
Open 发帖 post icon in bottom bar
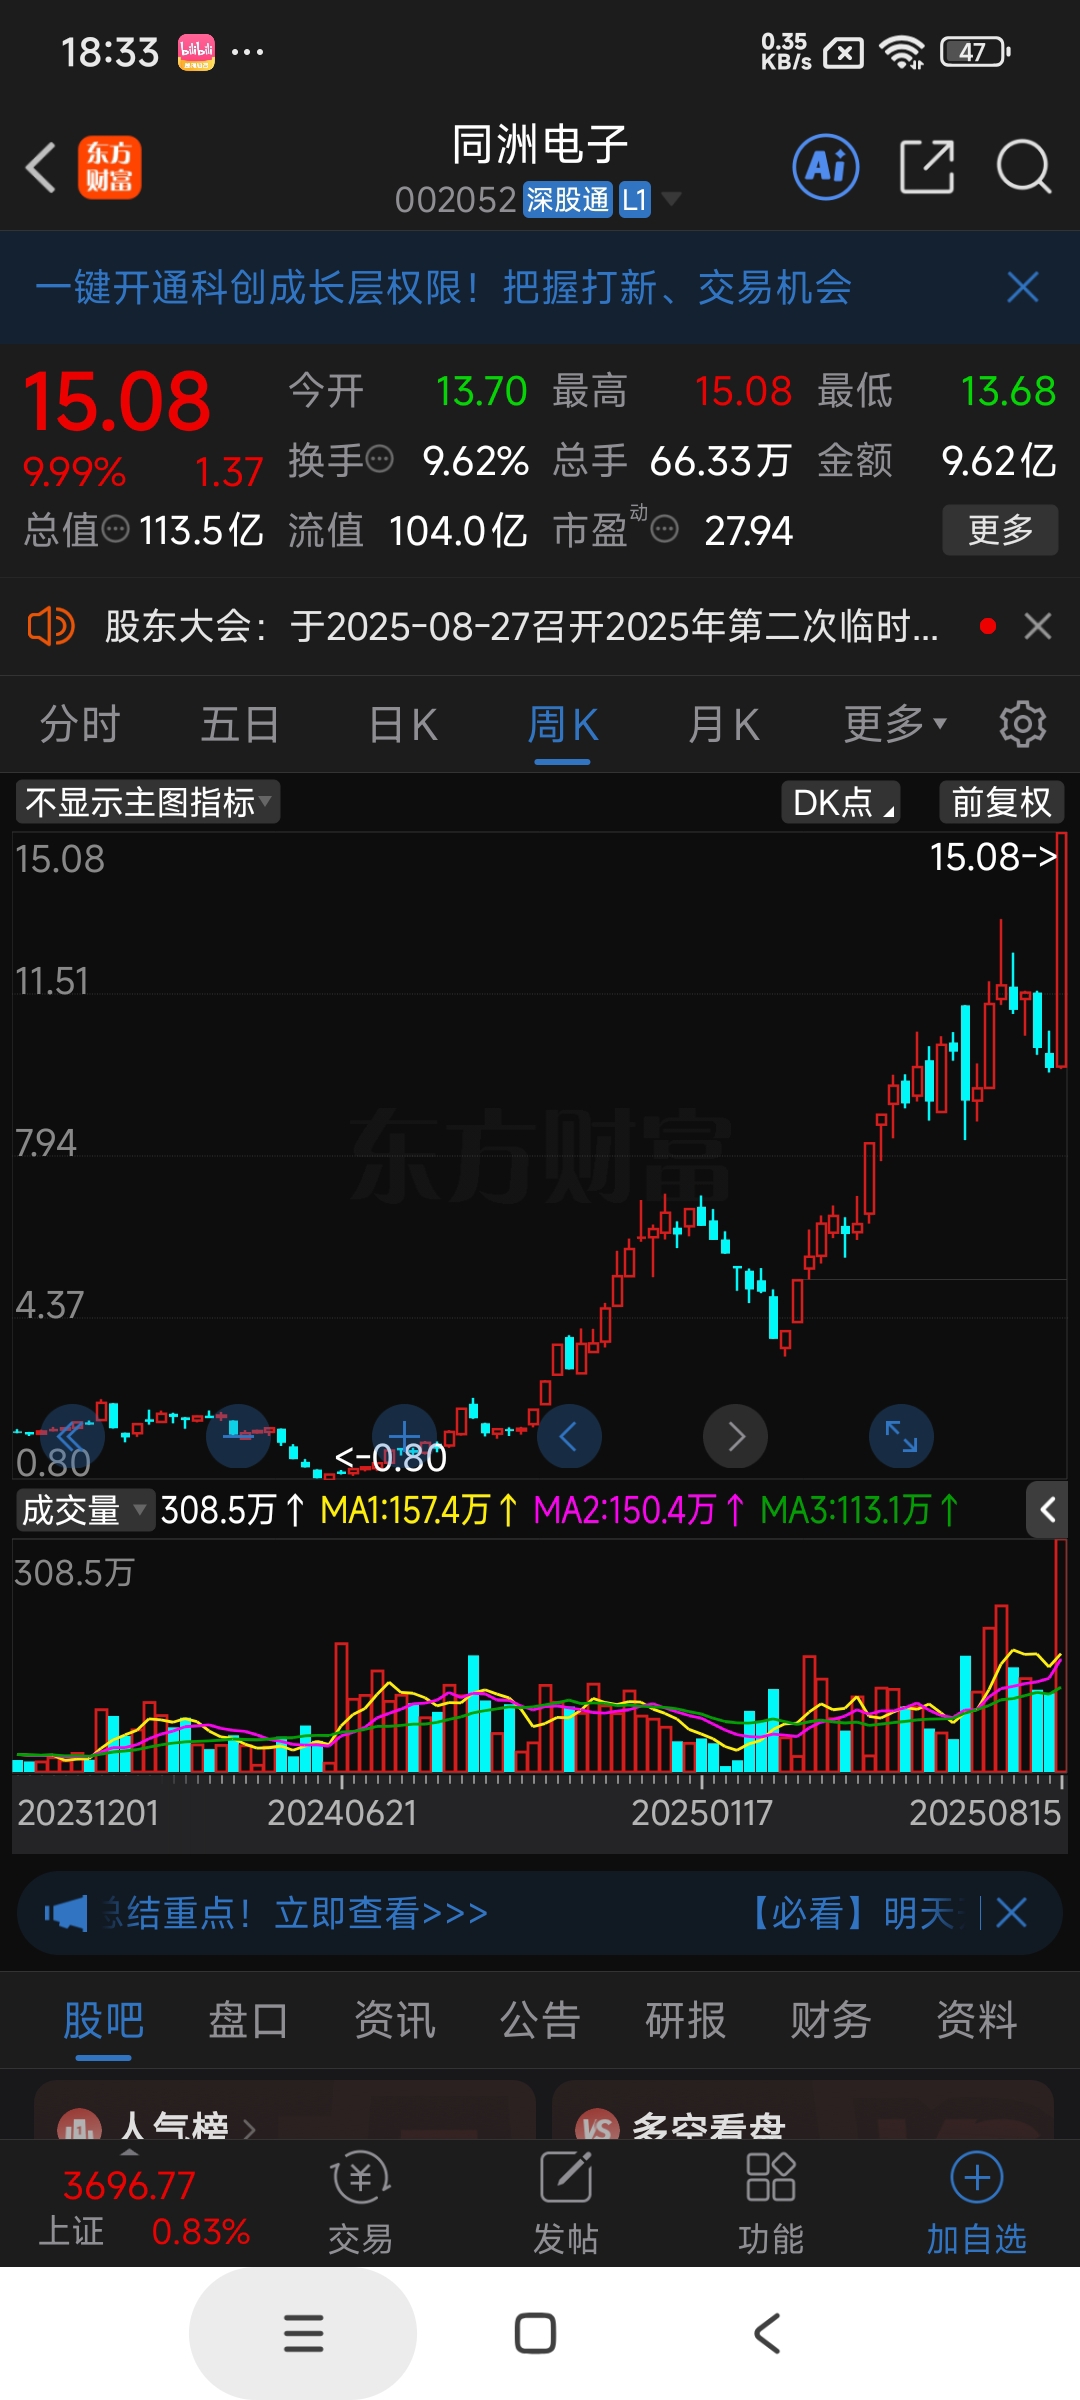(566, 2204)
